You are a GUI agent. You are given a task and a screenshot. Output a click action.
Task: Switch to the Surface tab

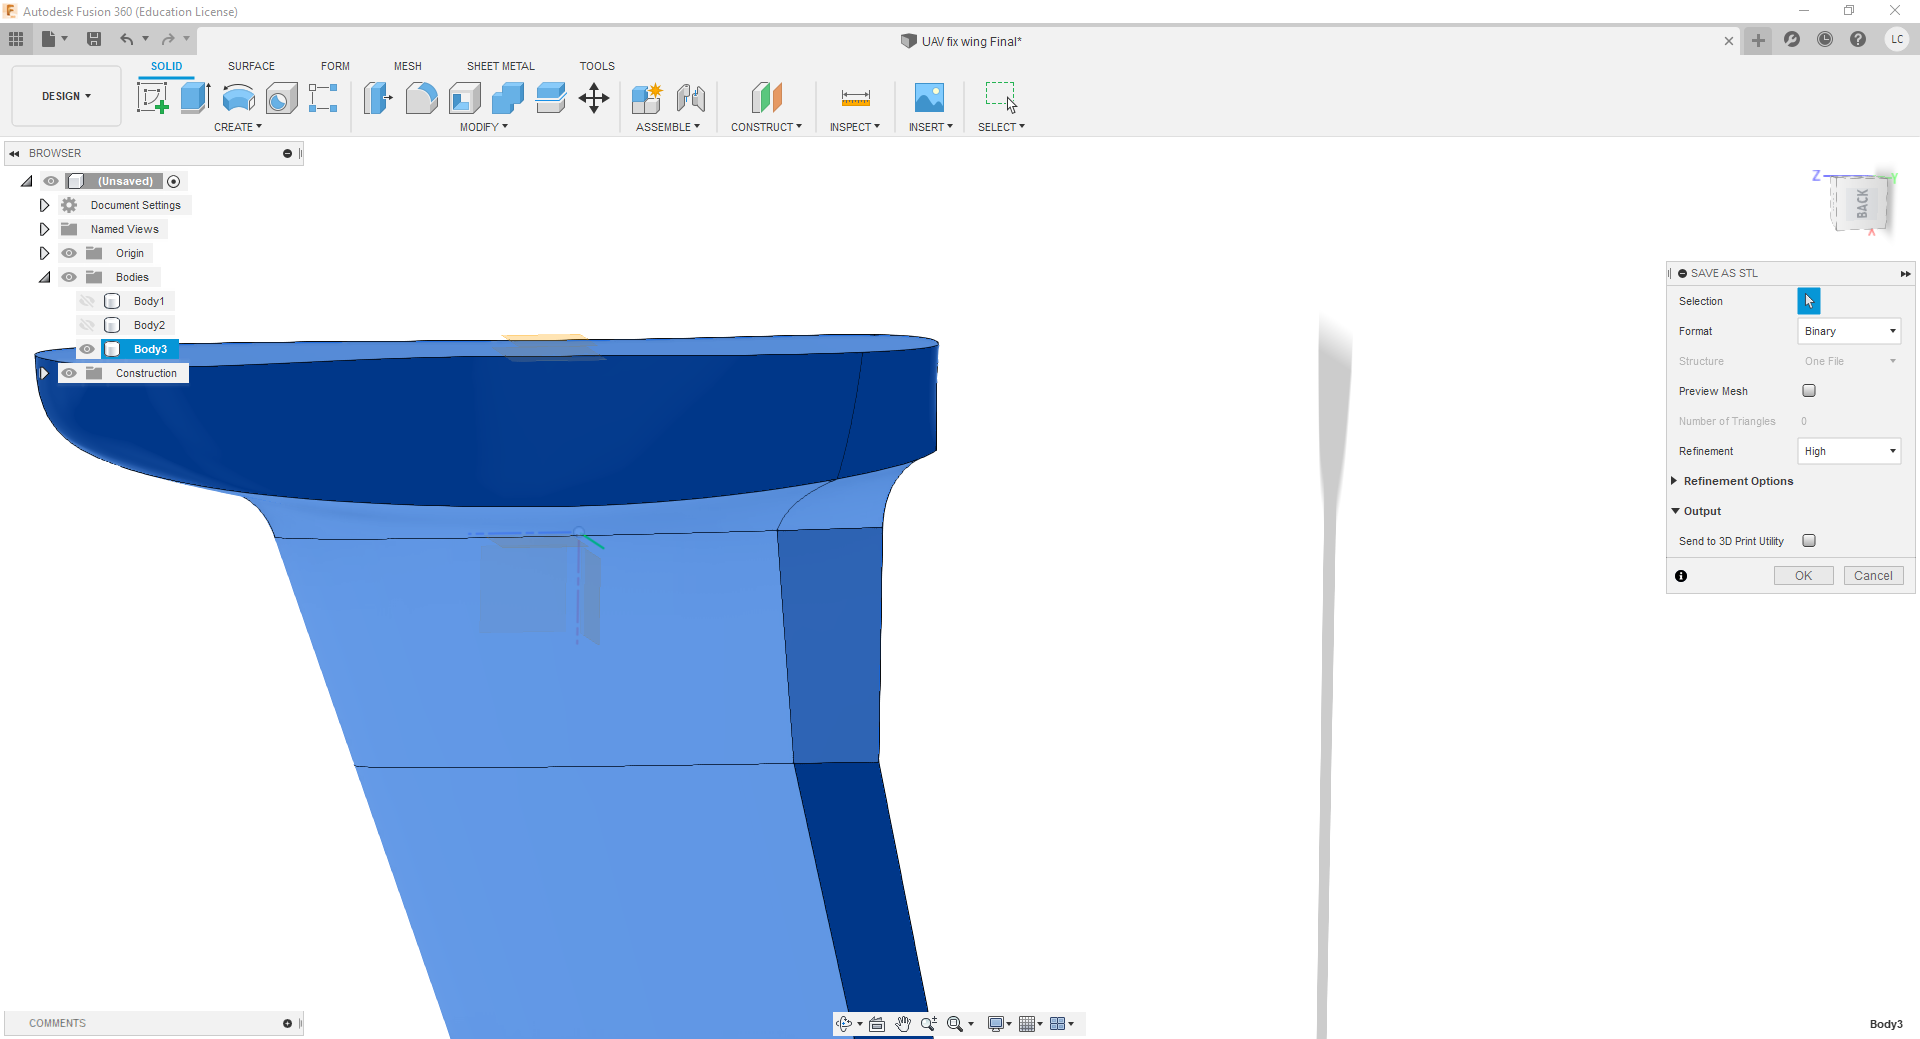(x=251, y=66)
